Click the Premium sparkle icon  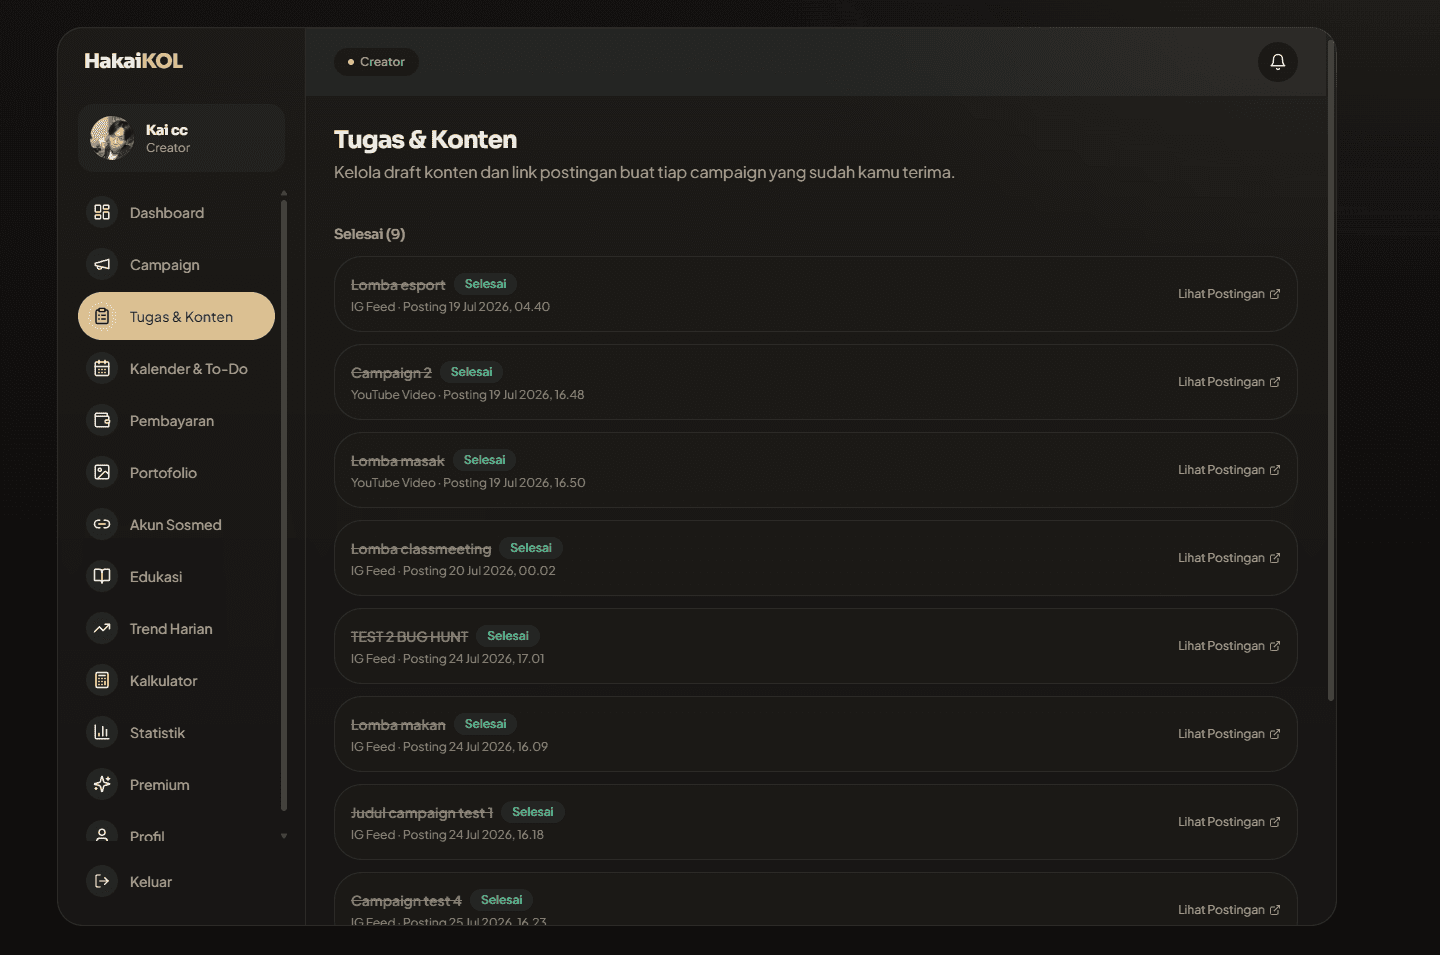(x=102, y=784)
